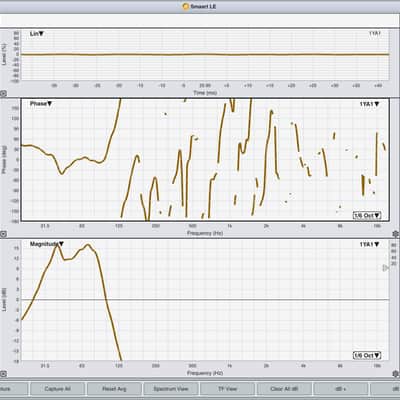Click the Reset Avg button
This screenshot has height=400, width=400.
click(114, 389)
